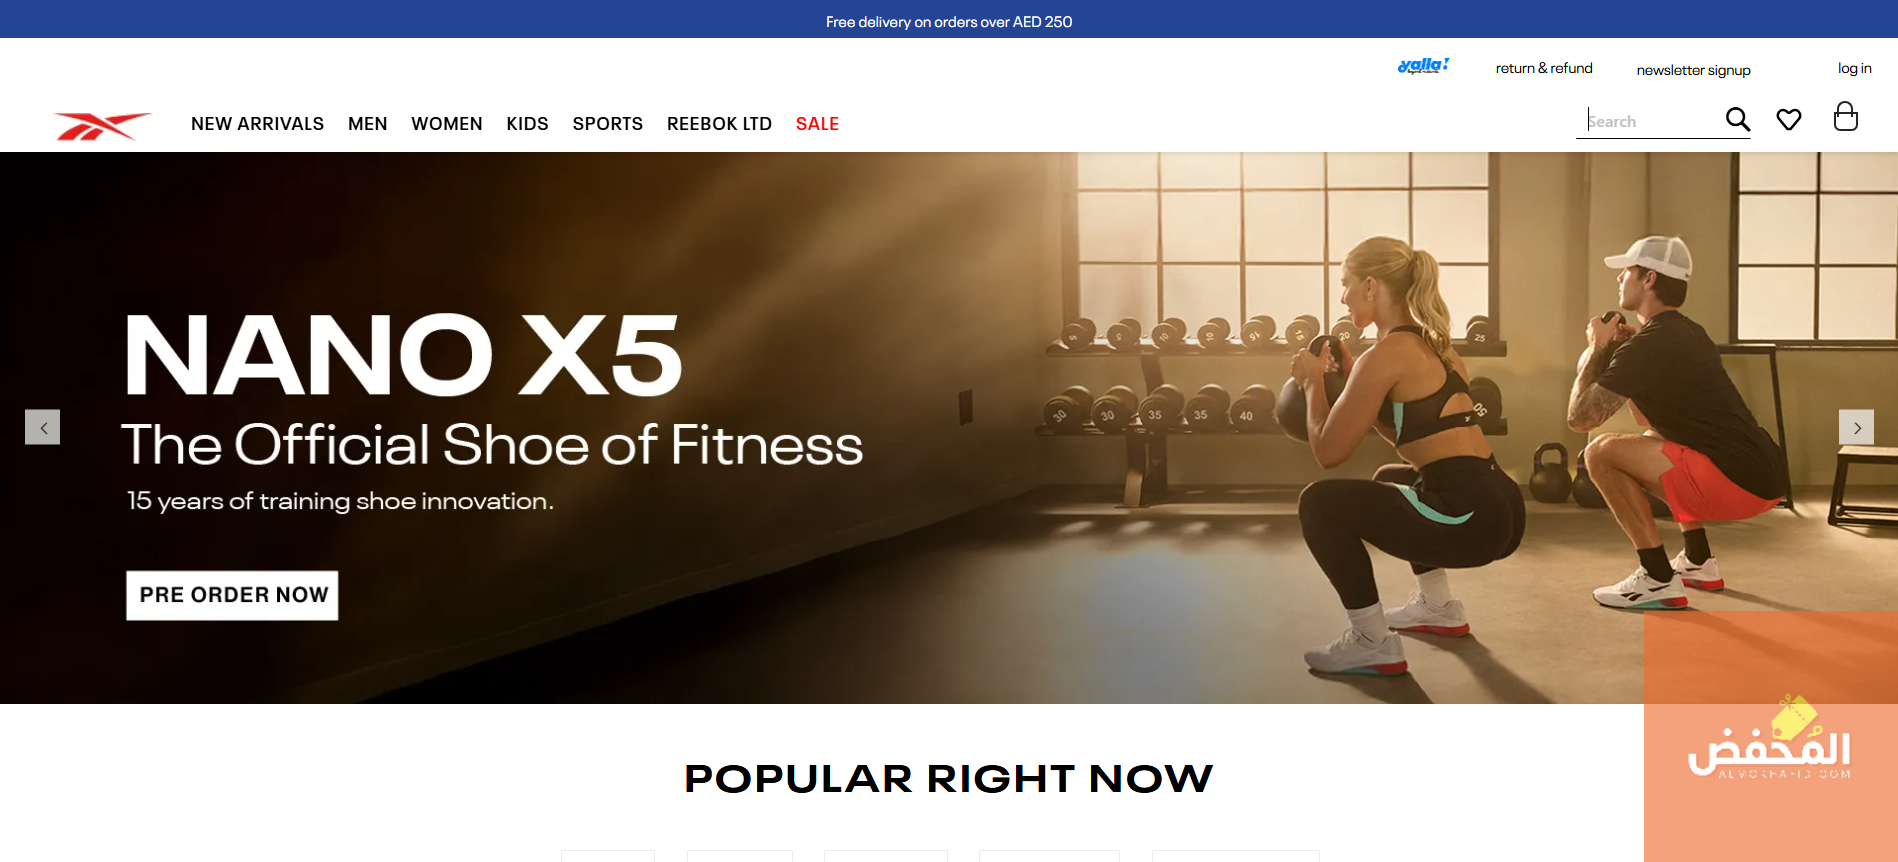Click the Almowafir coupon badge
The height and width of the screenshot is (862, 1898).
click(x=1770, y=738)
